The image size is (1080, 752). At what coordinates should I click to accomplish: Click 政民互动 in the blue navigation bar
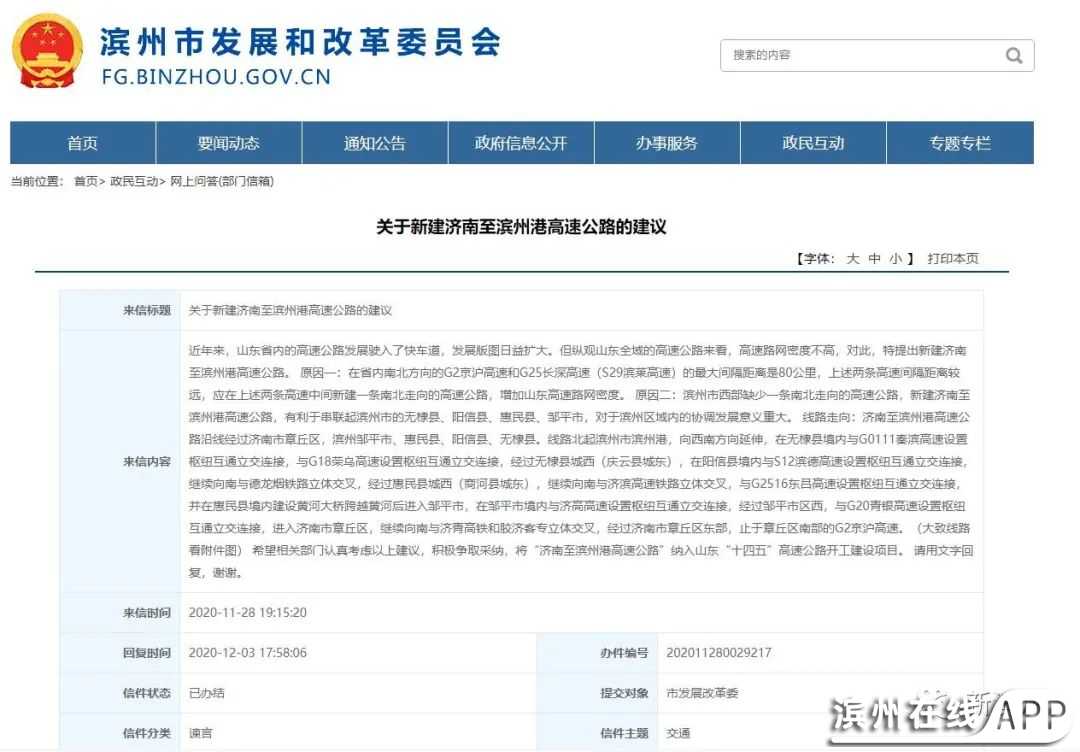813,143
